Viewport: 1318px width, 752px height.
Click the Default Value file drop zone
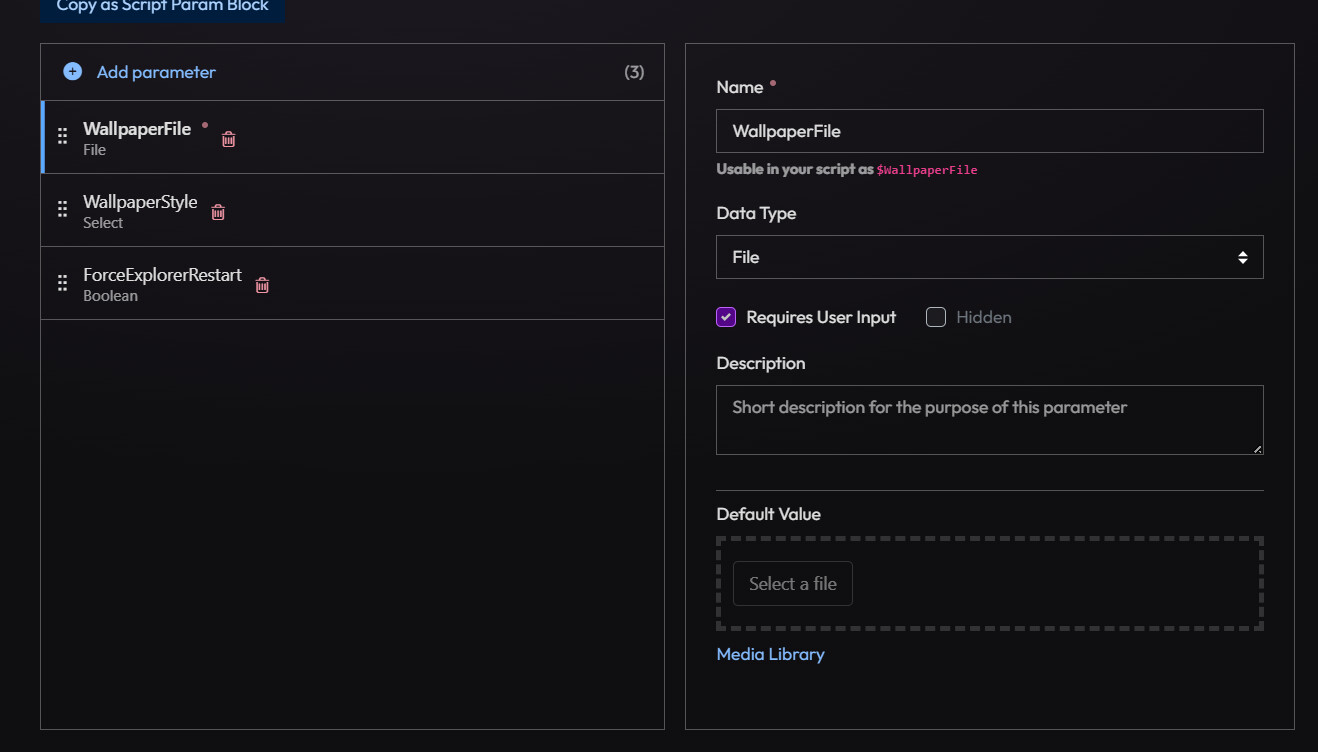coord(990,584)
